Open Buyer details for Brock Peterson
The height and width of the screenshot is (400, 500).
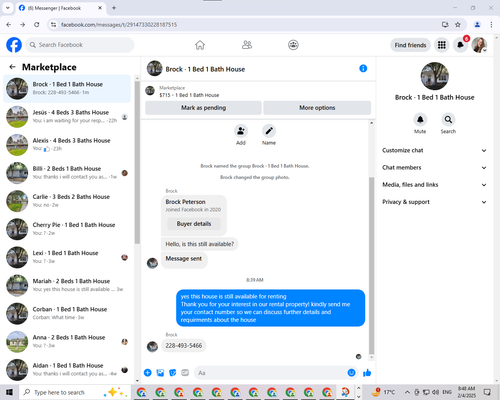pos(194,224)
